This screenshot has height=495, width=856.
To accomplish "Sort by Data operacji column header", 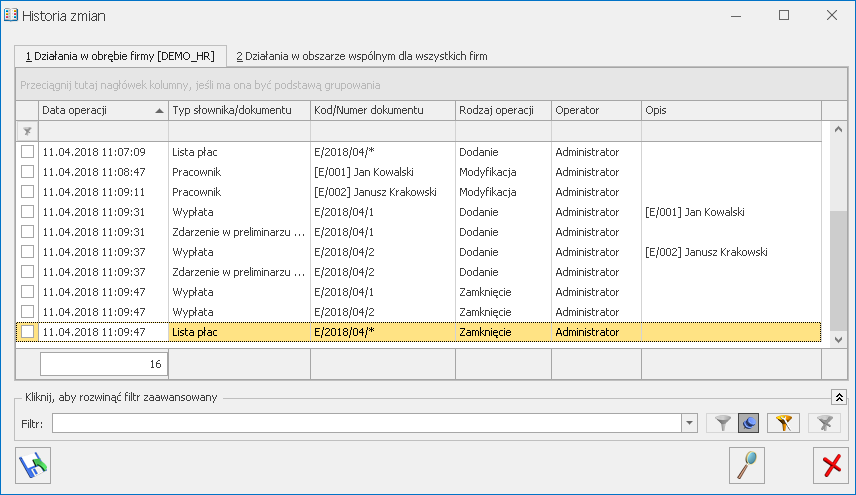I will (103, 110).
